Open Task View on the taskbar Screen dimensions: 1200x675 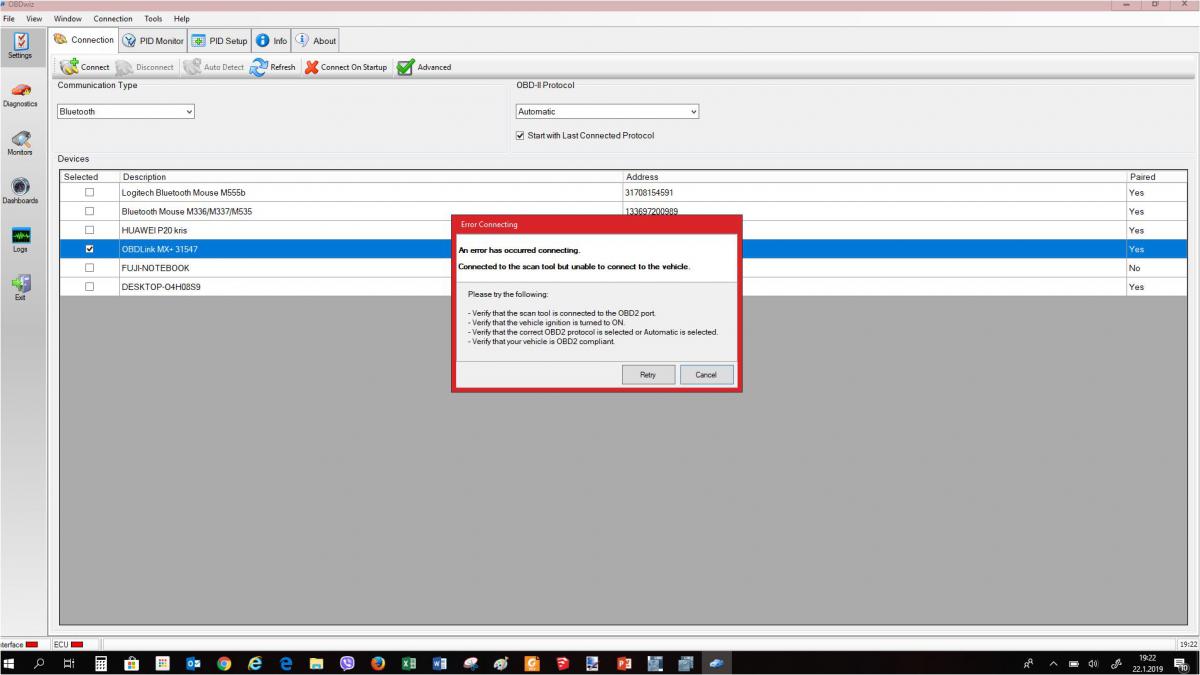tap(68, 663)
